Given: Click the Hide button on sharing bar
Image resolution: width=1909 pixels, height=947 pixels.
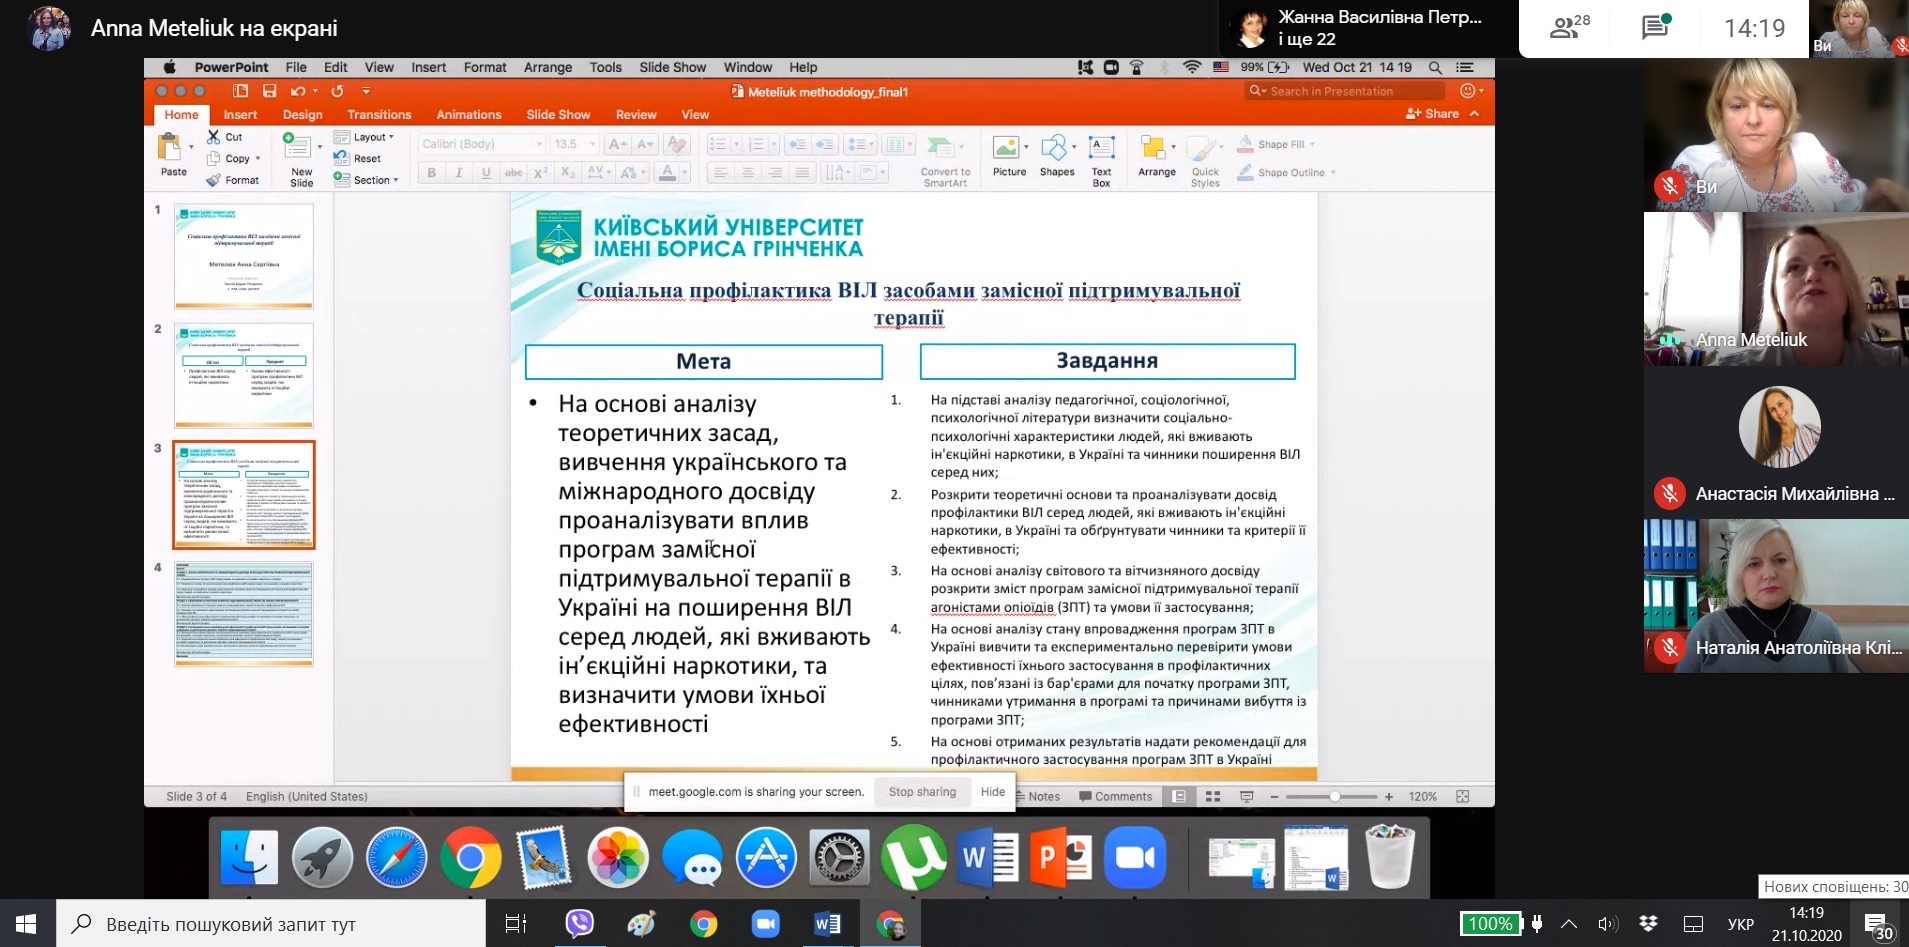Looking at the screenshot, I should (992, 792).
